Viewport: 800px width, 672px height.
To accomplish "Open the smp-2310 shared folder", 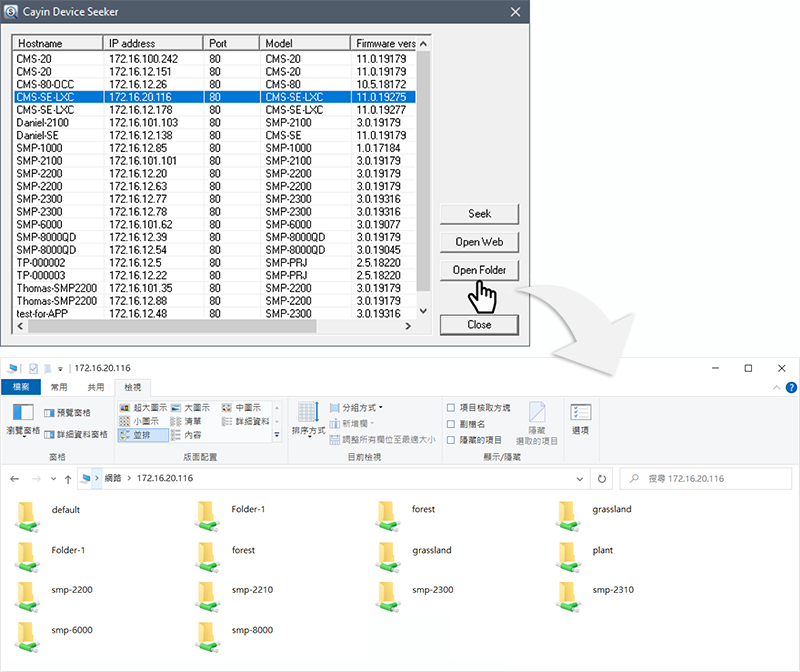I will click(595, 596).
